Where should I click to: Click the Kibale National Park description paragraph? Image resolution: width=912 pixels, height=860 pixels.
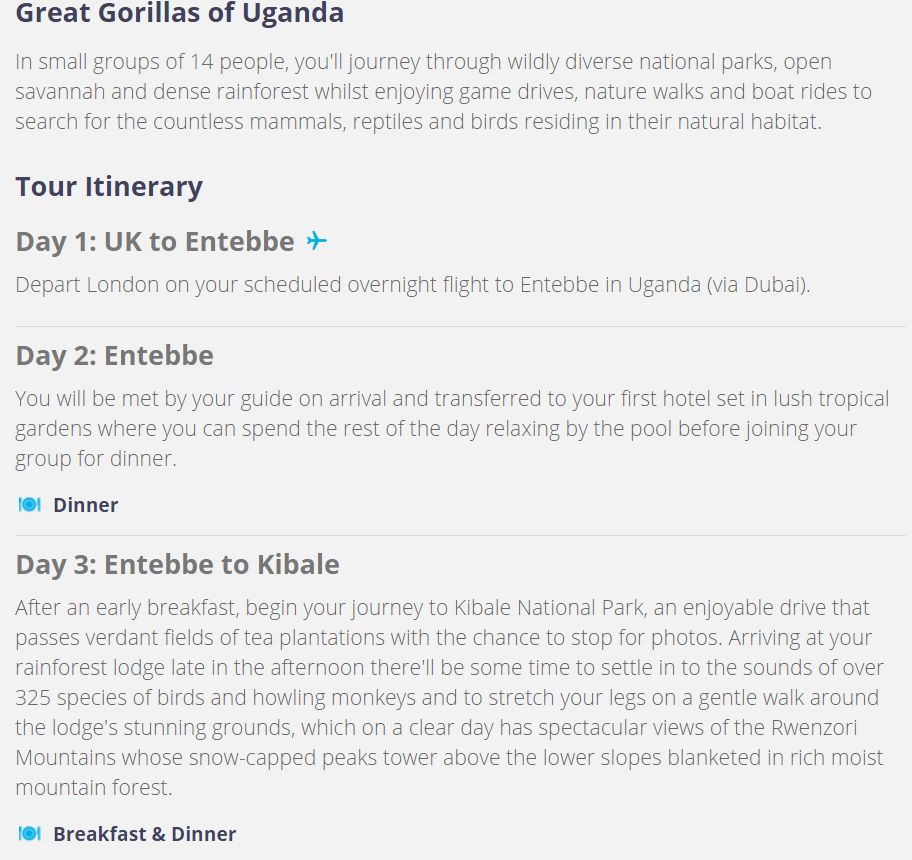pos(450,698)
